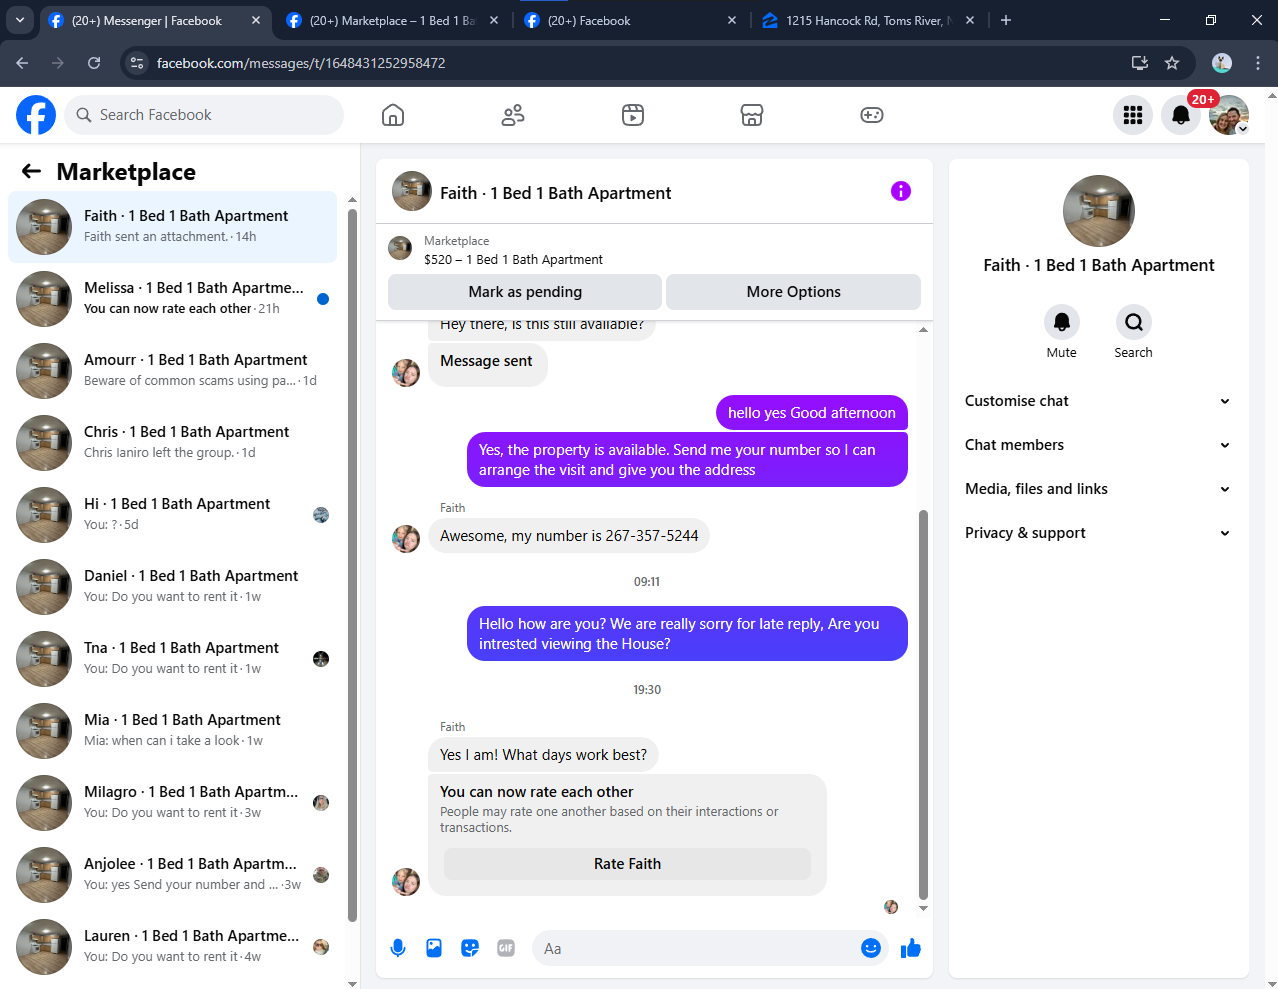The height and width of the screenshot is (989, 1278).
Task: Mark listing as pending
Action: point(525,292)
